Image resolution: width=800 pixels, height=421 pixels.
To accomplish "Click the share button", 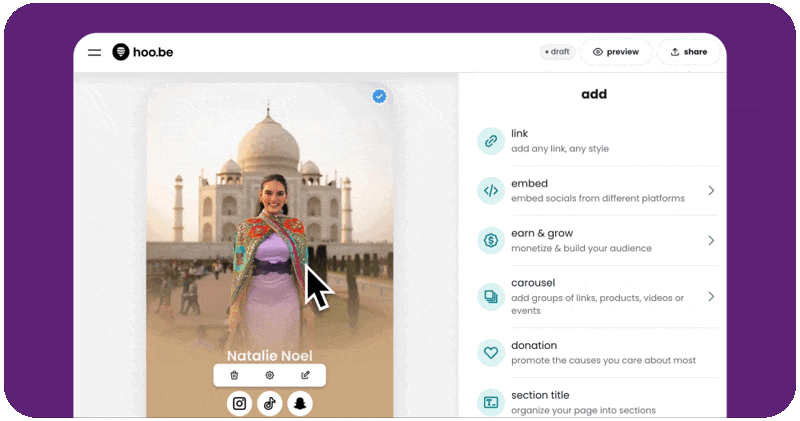I will pyautogui.click(x=689, y=52).
